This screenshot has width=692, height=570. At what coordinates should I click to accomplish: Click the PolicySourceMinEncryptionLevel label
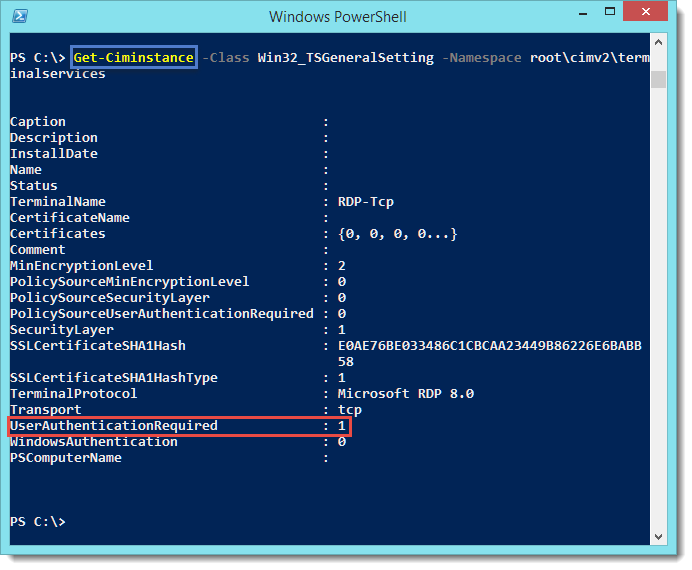[x=130, y=281]
